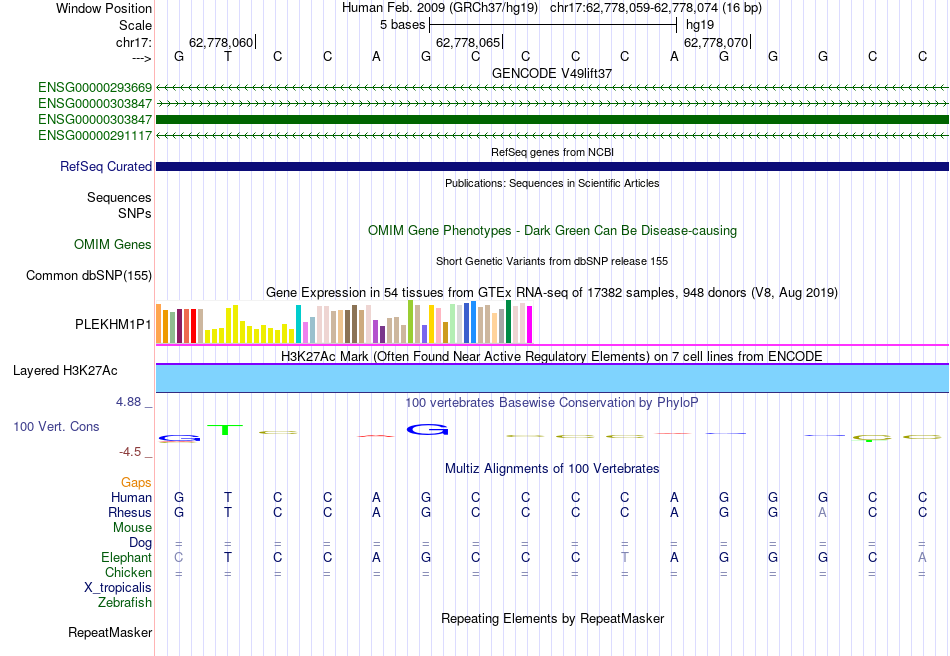Click the Layered H3K27Ac track label
Image resolution: width=950 pixels, height=656 pixels.
65,371
